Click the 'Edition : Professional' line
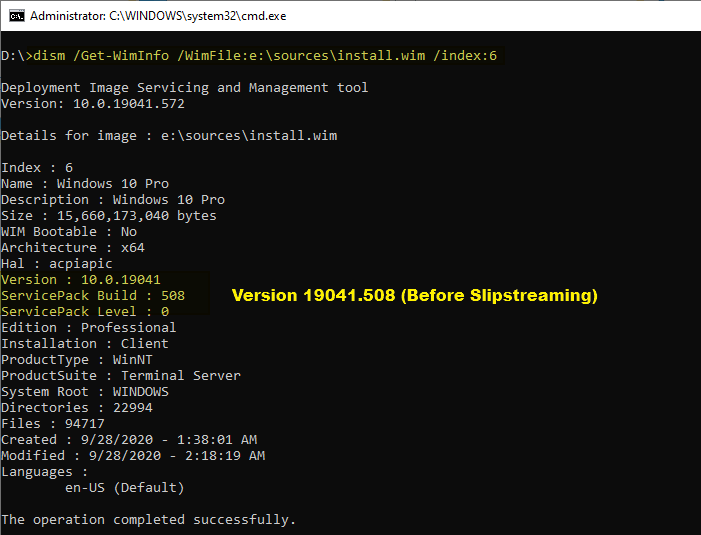The image size is (701, 535). pyautogui.click(x=89, y=328)
